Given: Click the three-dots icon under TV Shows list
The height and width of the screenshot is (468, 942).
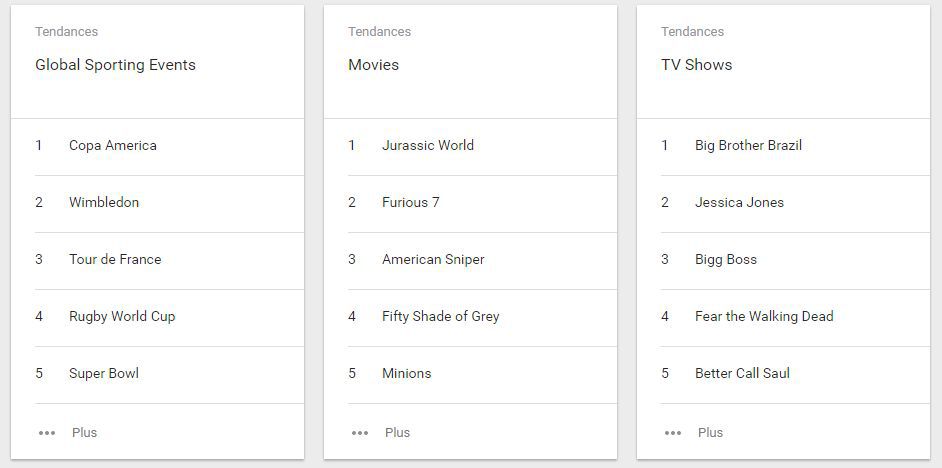Looking at the screenshot, I should (673, 433).
